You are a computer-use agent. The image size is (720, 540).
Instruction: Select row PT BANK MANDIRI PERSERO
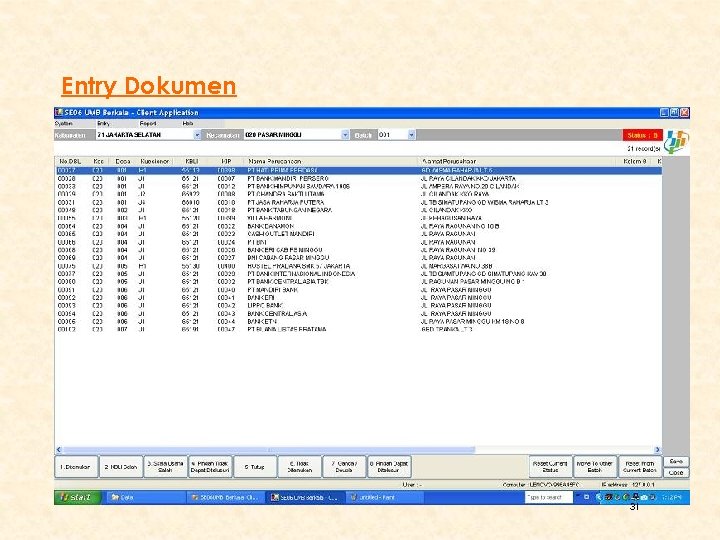(x=359, y=178)
